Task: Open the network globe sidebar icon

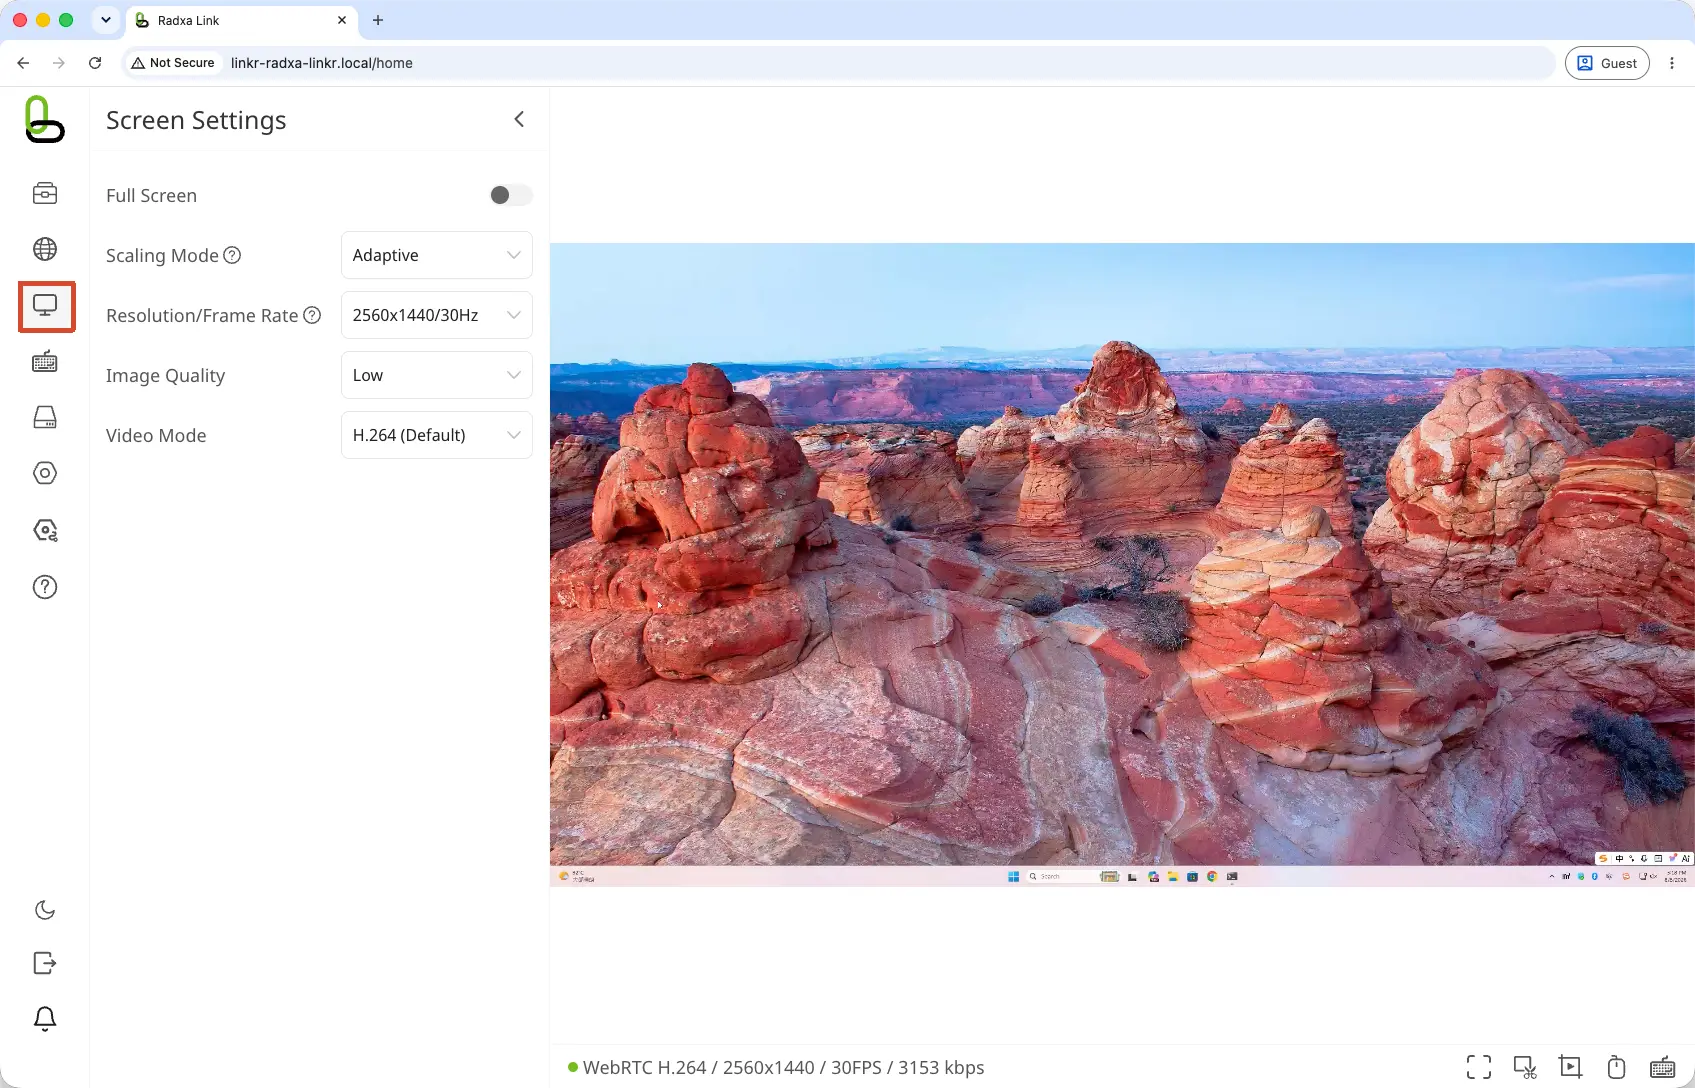Action: pos(45,249)
